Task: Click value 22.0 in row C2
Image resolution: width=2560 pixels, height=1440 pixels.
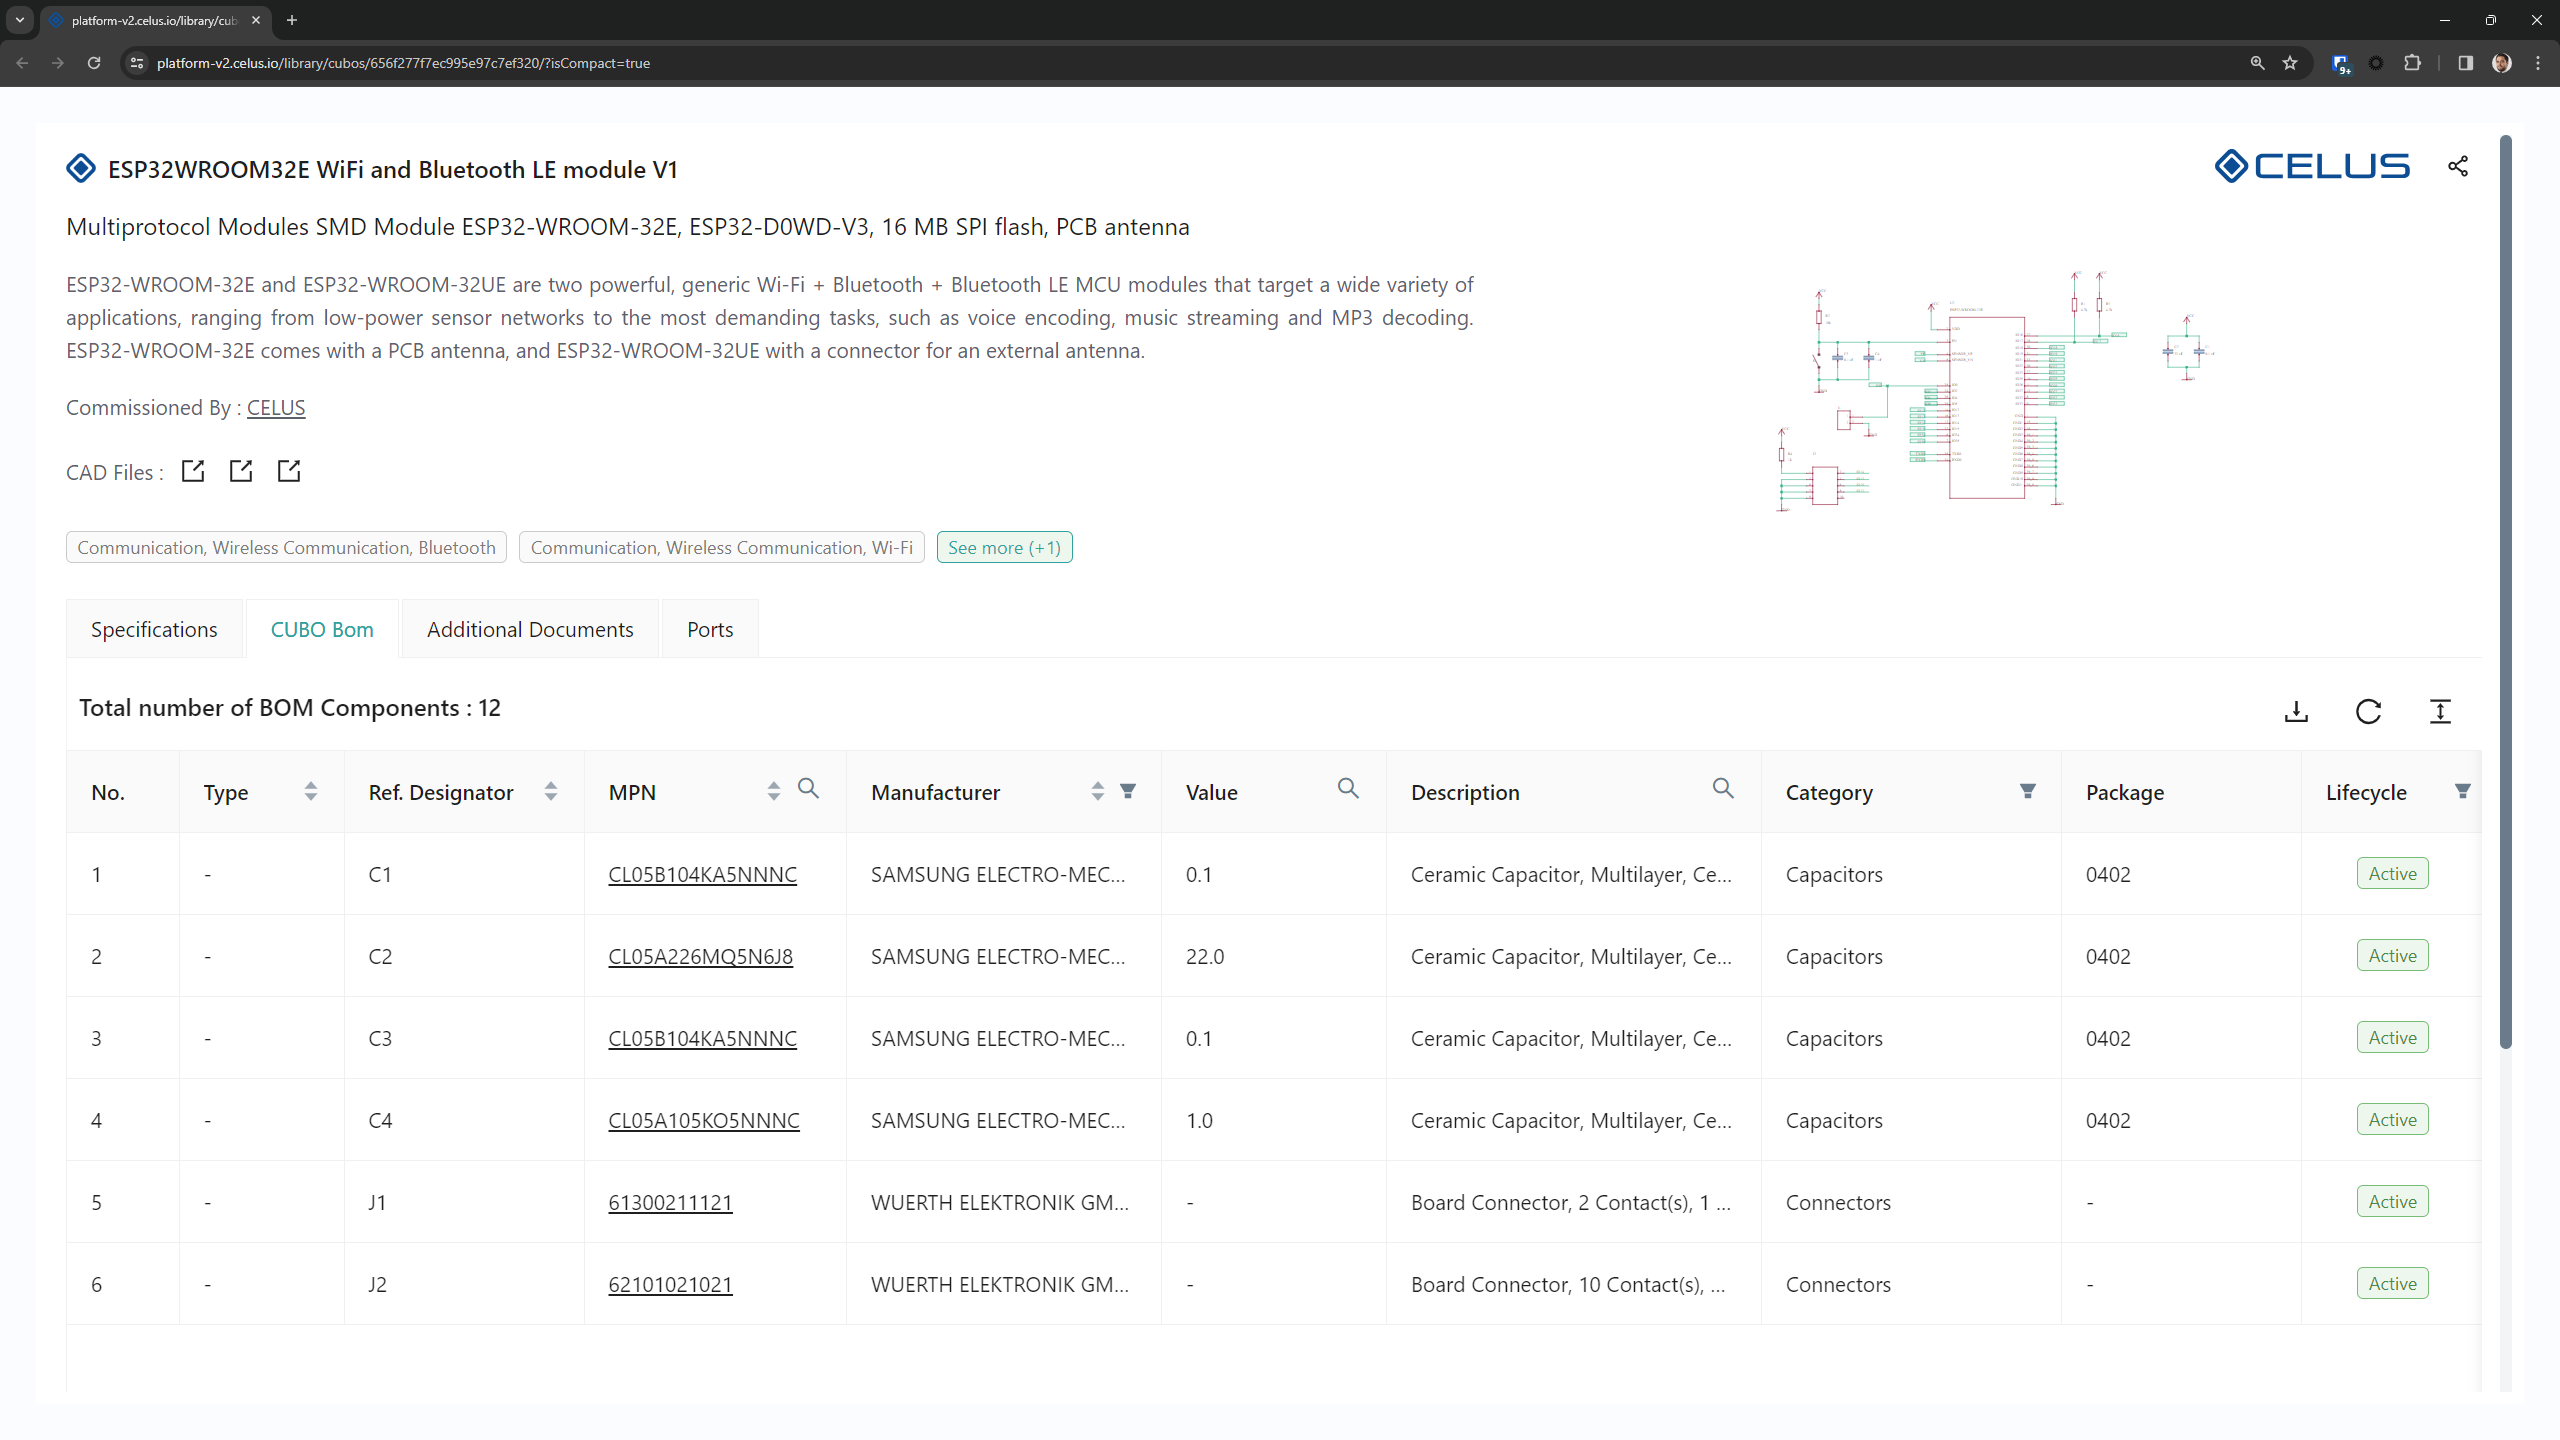Action: coord(1204,956)
